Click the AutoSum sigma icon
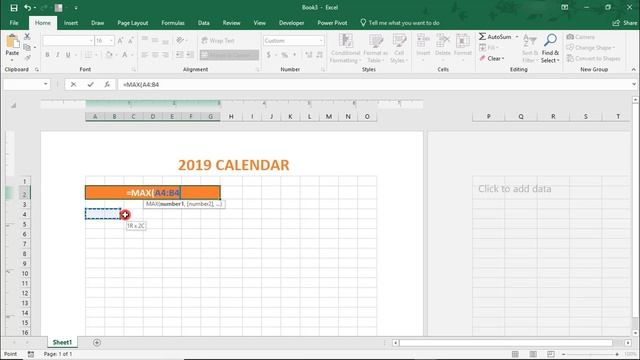 pyautogui.click(x=482, y=37)
